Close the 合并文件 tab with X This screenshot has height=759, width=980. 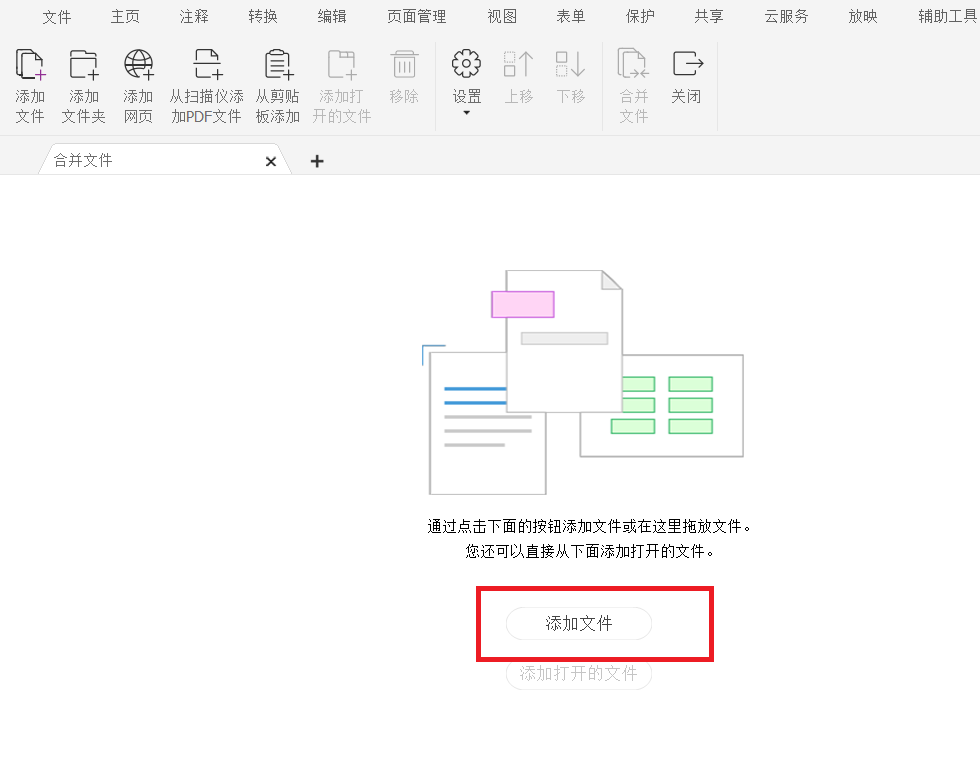[271, 160]
